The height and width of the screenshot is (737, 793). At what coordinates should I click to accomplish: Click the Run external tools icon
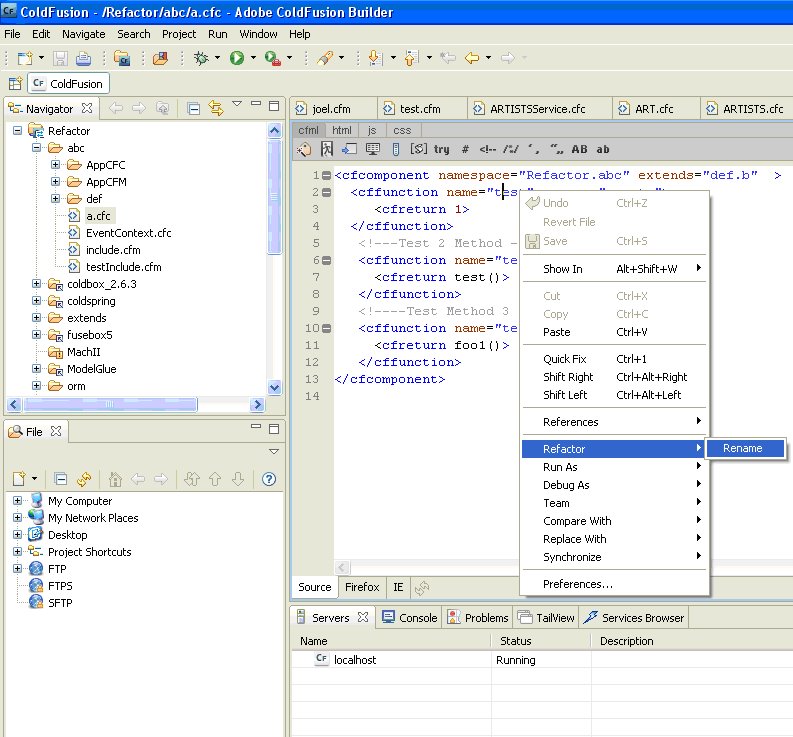(x=273, y=58)
